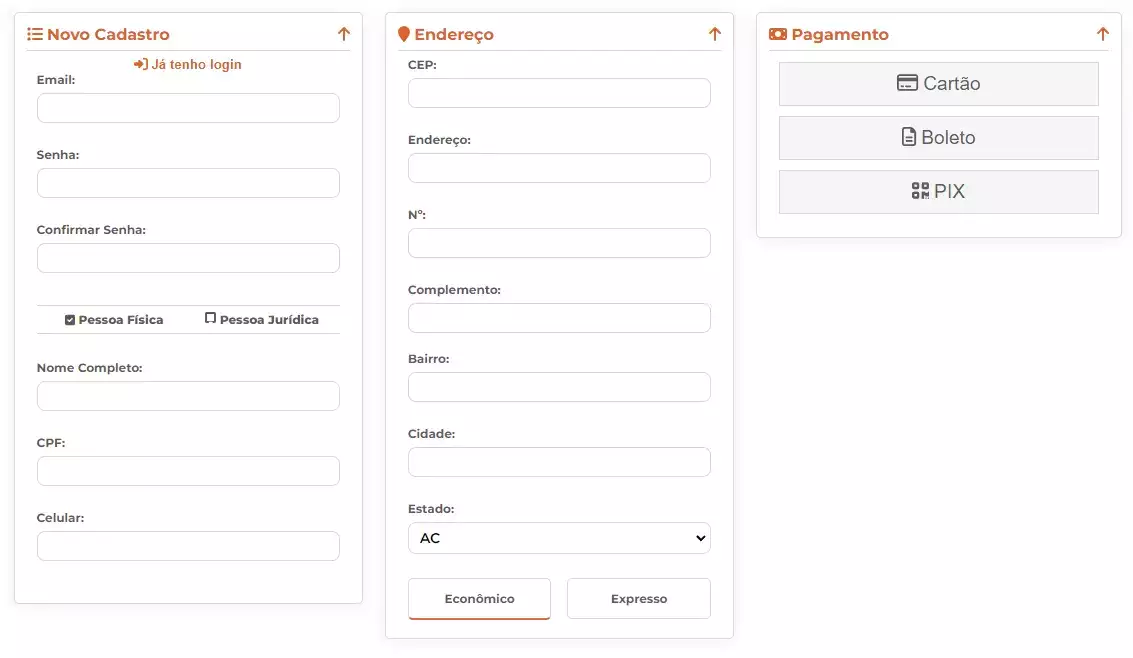Viewport: 1133px width, 658px height.
Task: Click the location pin icon beside Endereço
Action: [404, 34]
